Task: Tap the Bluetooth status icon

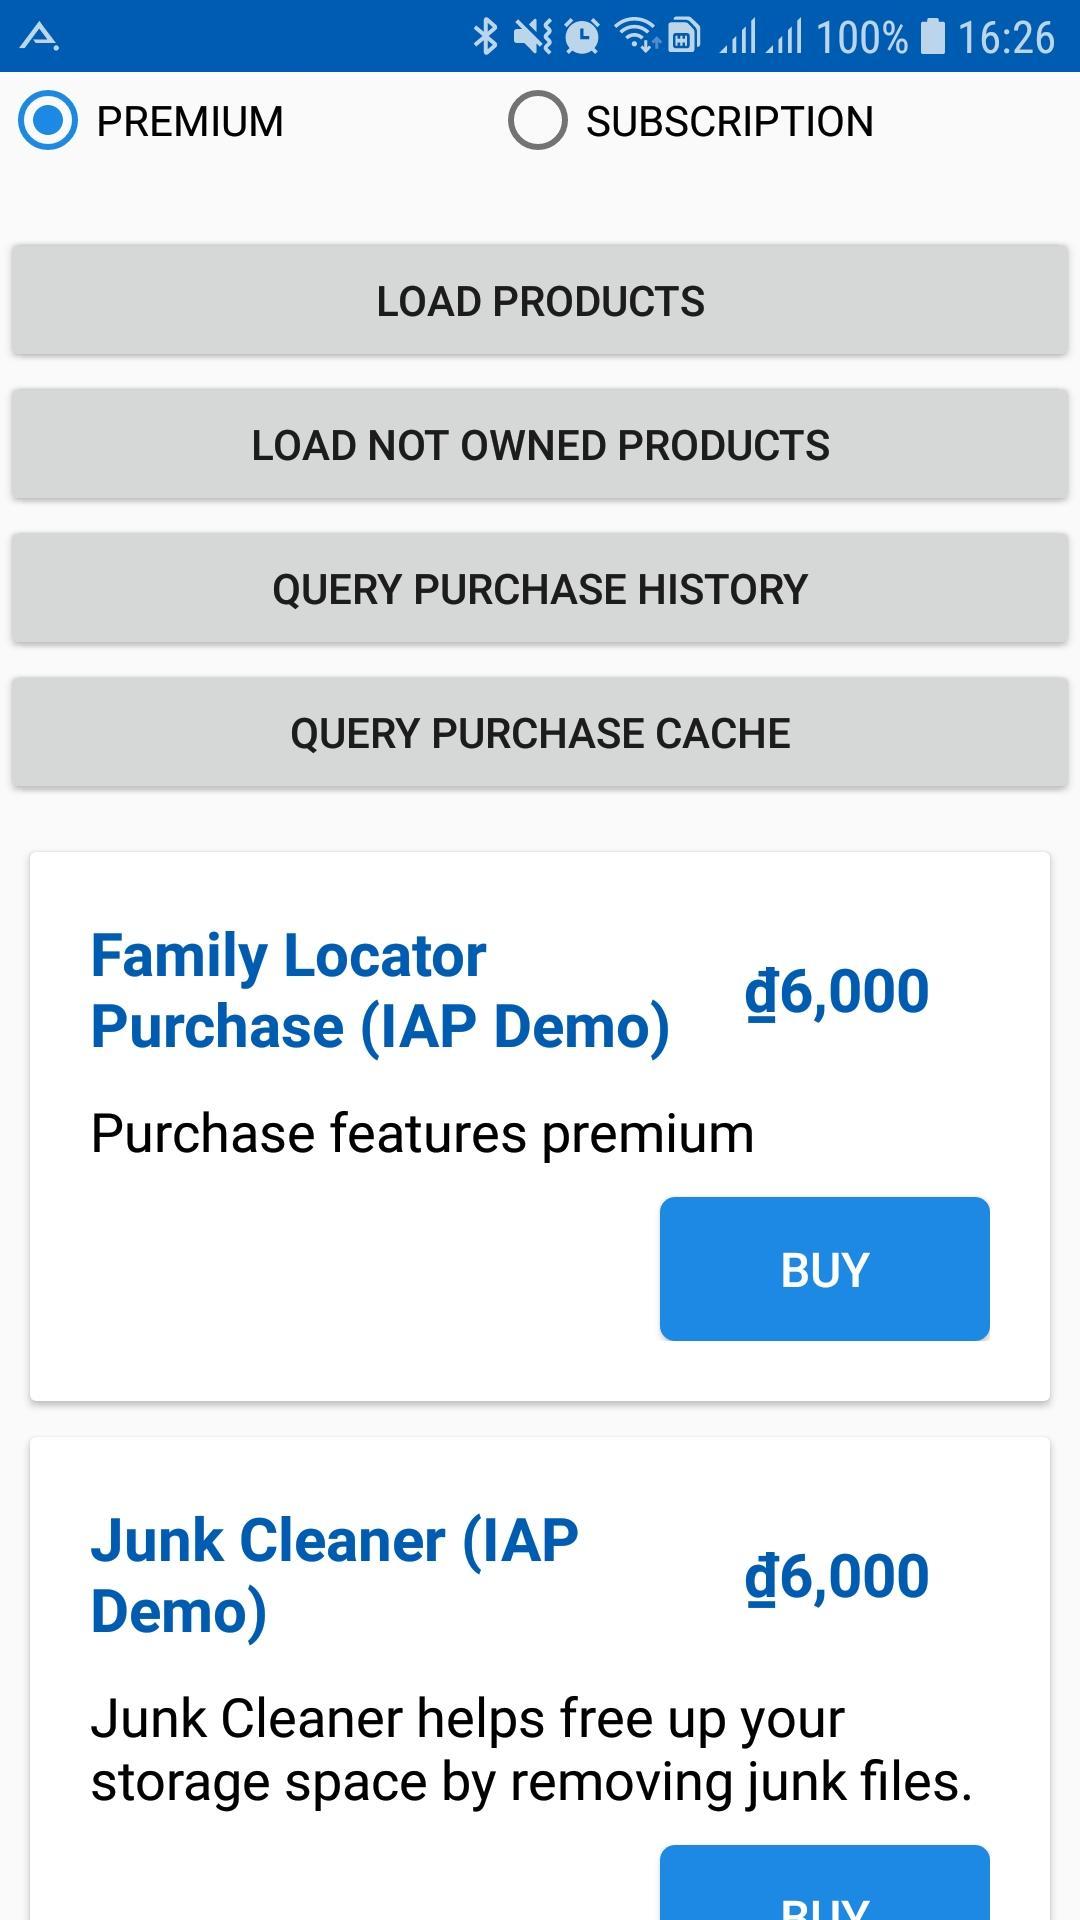Action: click(x=485, y=37)
